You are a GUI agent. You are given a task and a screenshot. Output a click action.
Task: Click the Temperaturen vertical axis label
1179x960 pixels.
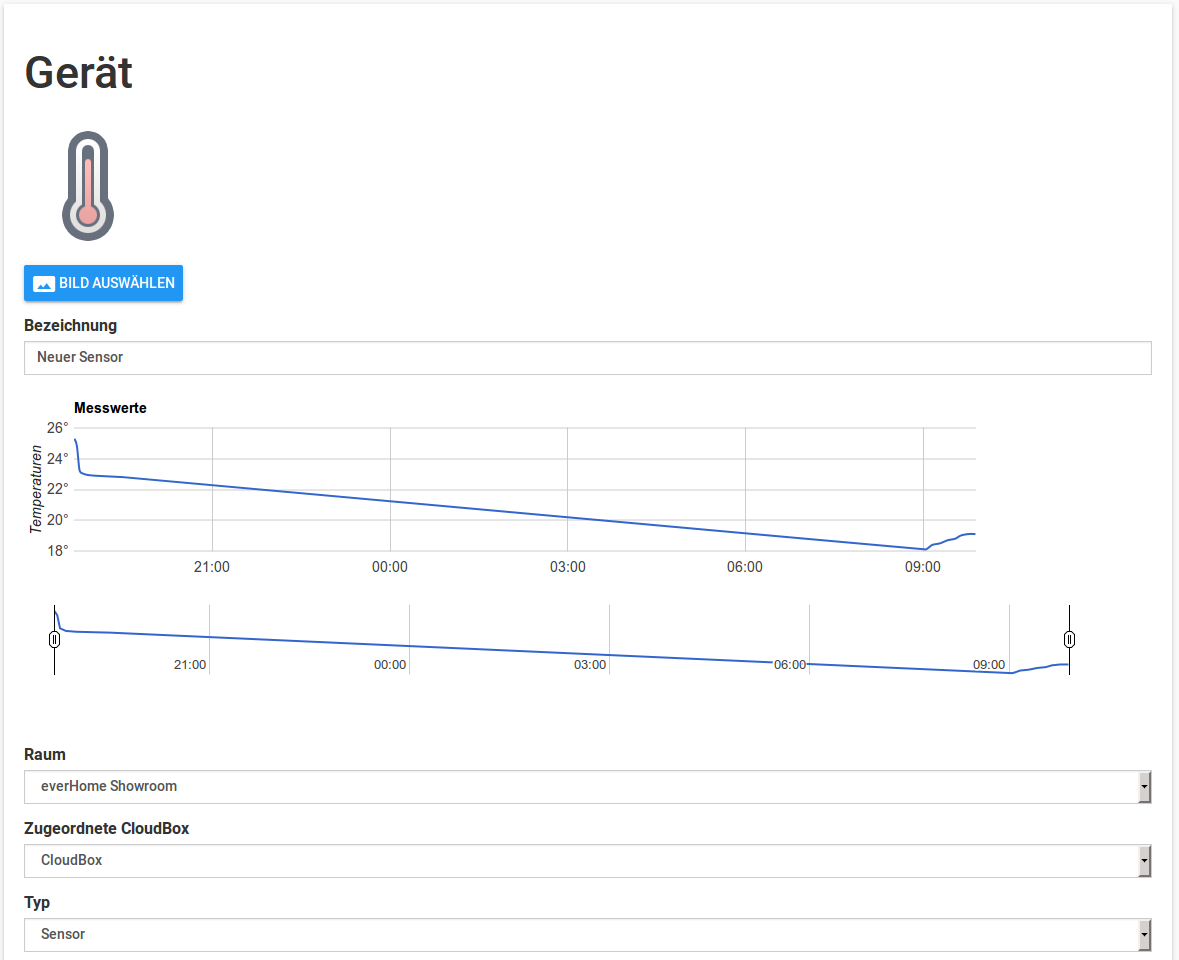pyautogui.click(x=36, y=489)
